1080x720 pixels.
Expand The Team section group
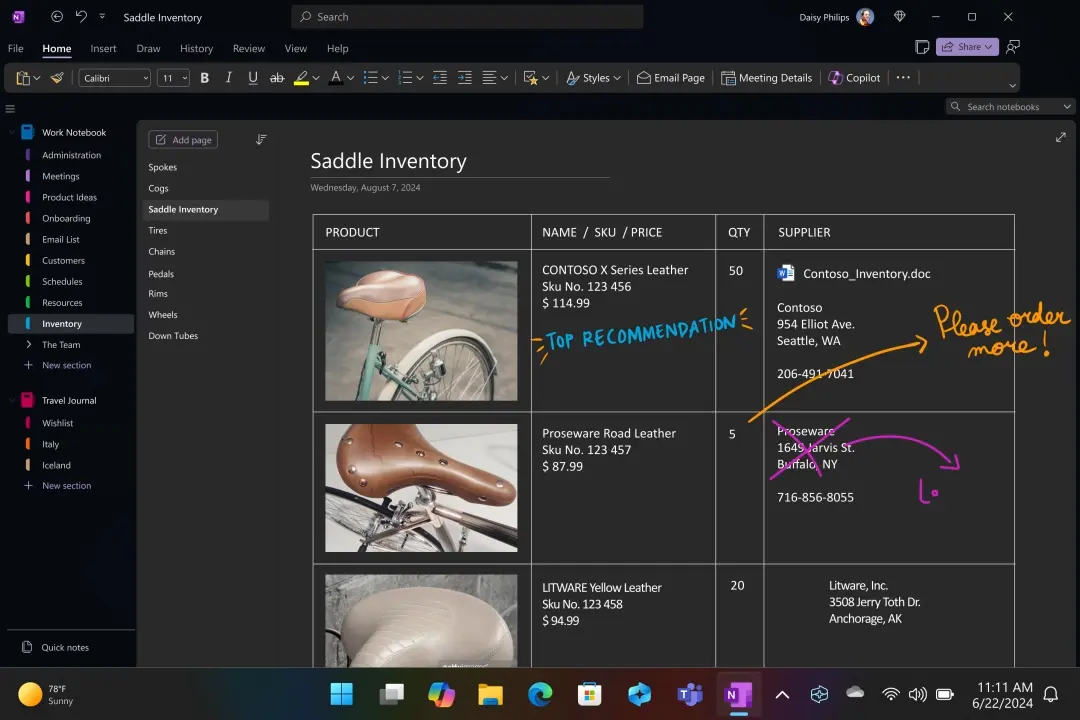point(28,344)
